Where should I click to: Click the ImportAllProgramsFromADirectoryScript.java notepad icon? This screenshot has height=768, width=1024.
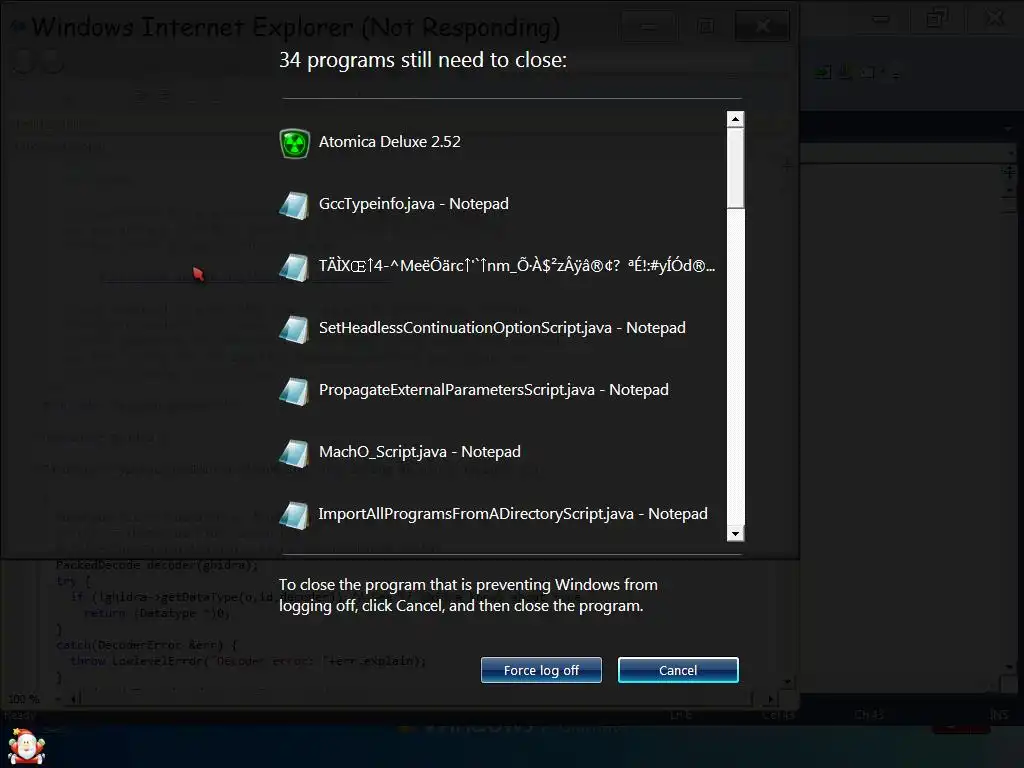(x=294, y=515)
